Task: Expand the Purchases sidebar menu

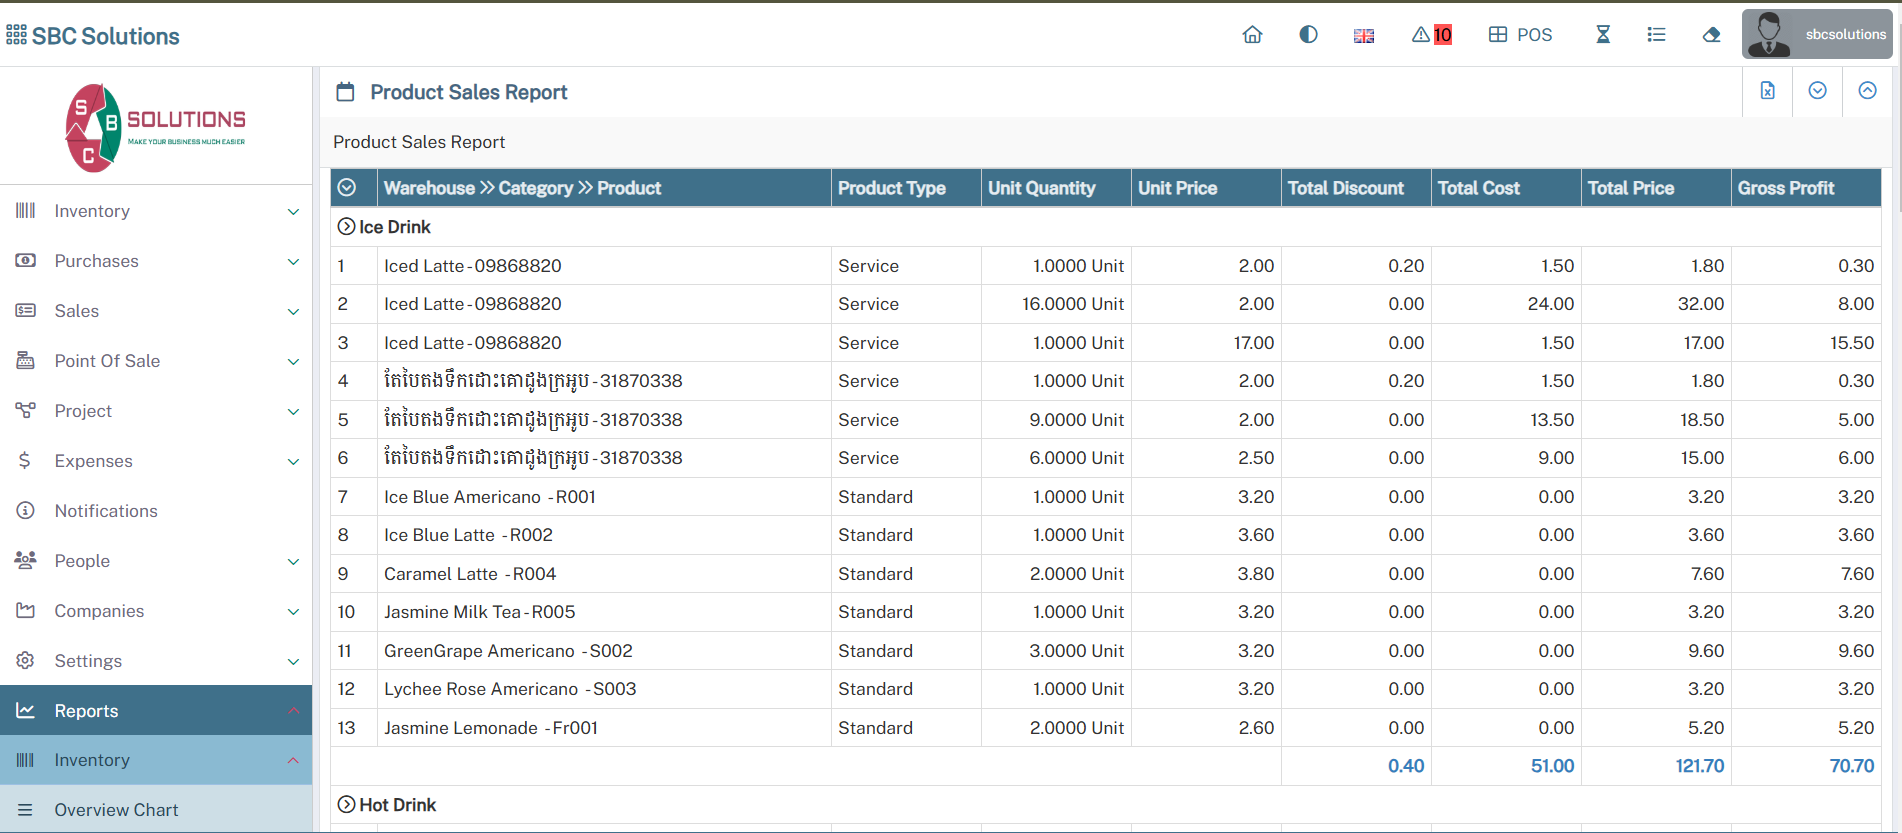Action: point(156,261)
